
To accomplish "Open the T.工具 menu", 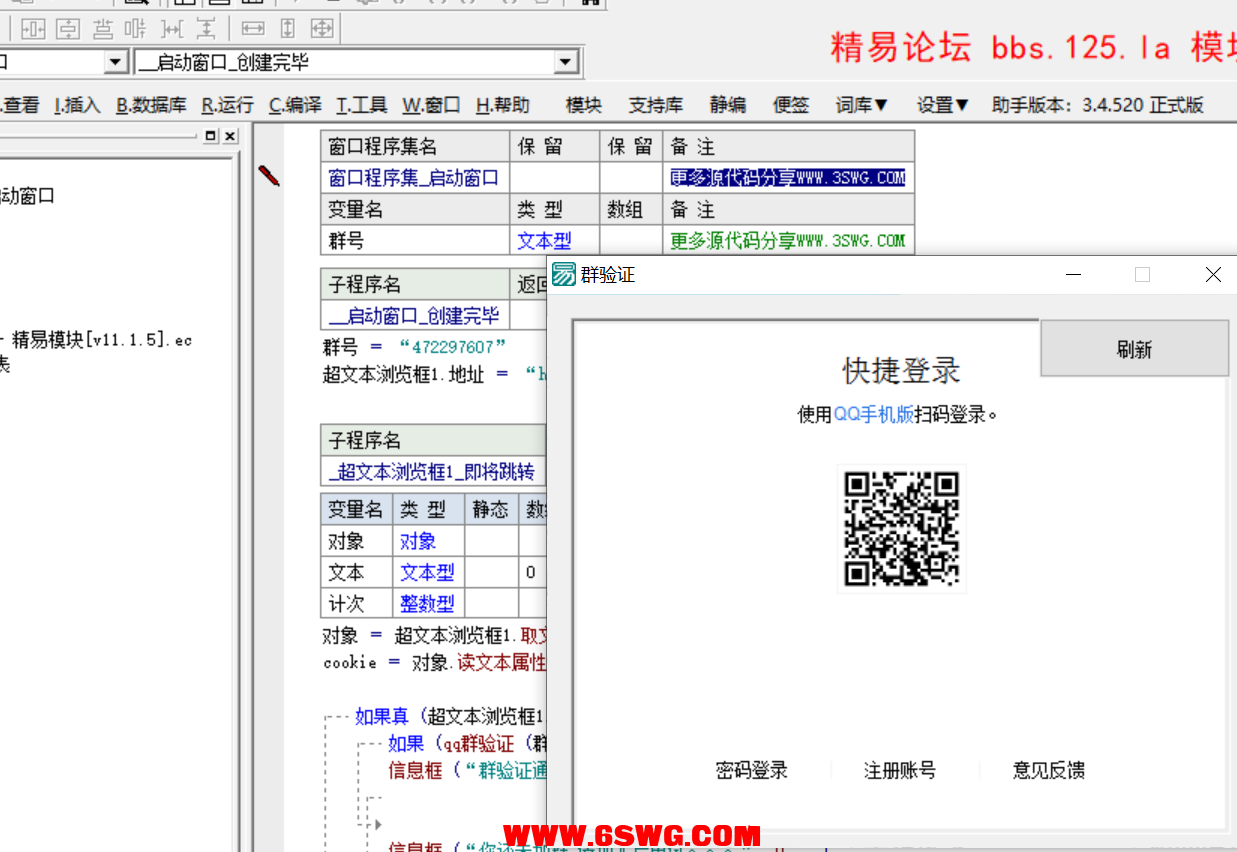I will pos(361,105).
